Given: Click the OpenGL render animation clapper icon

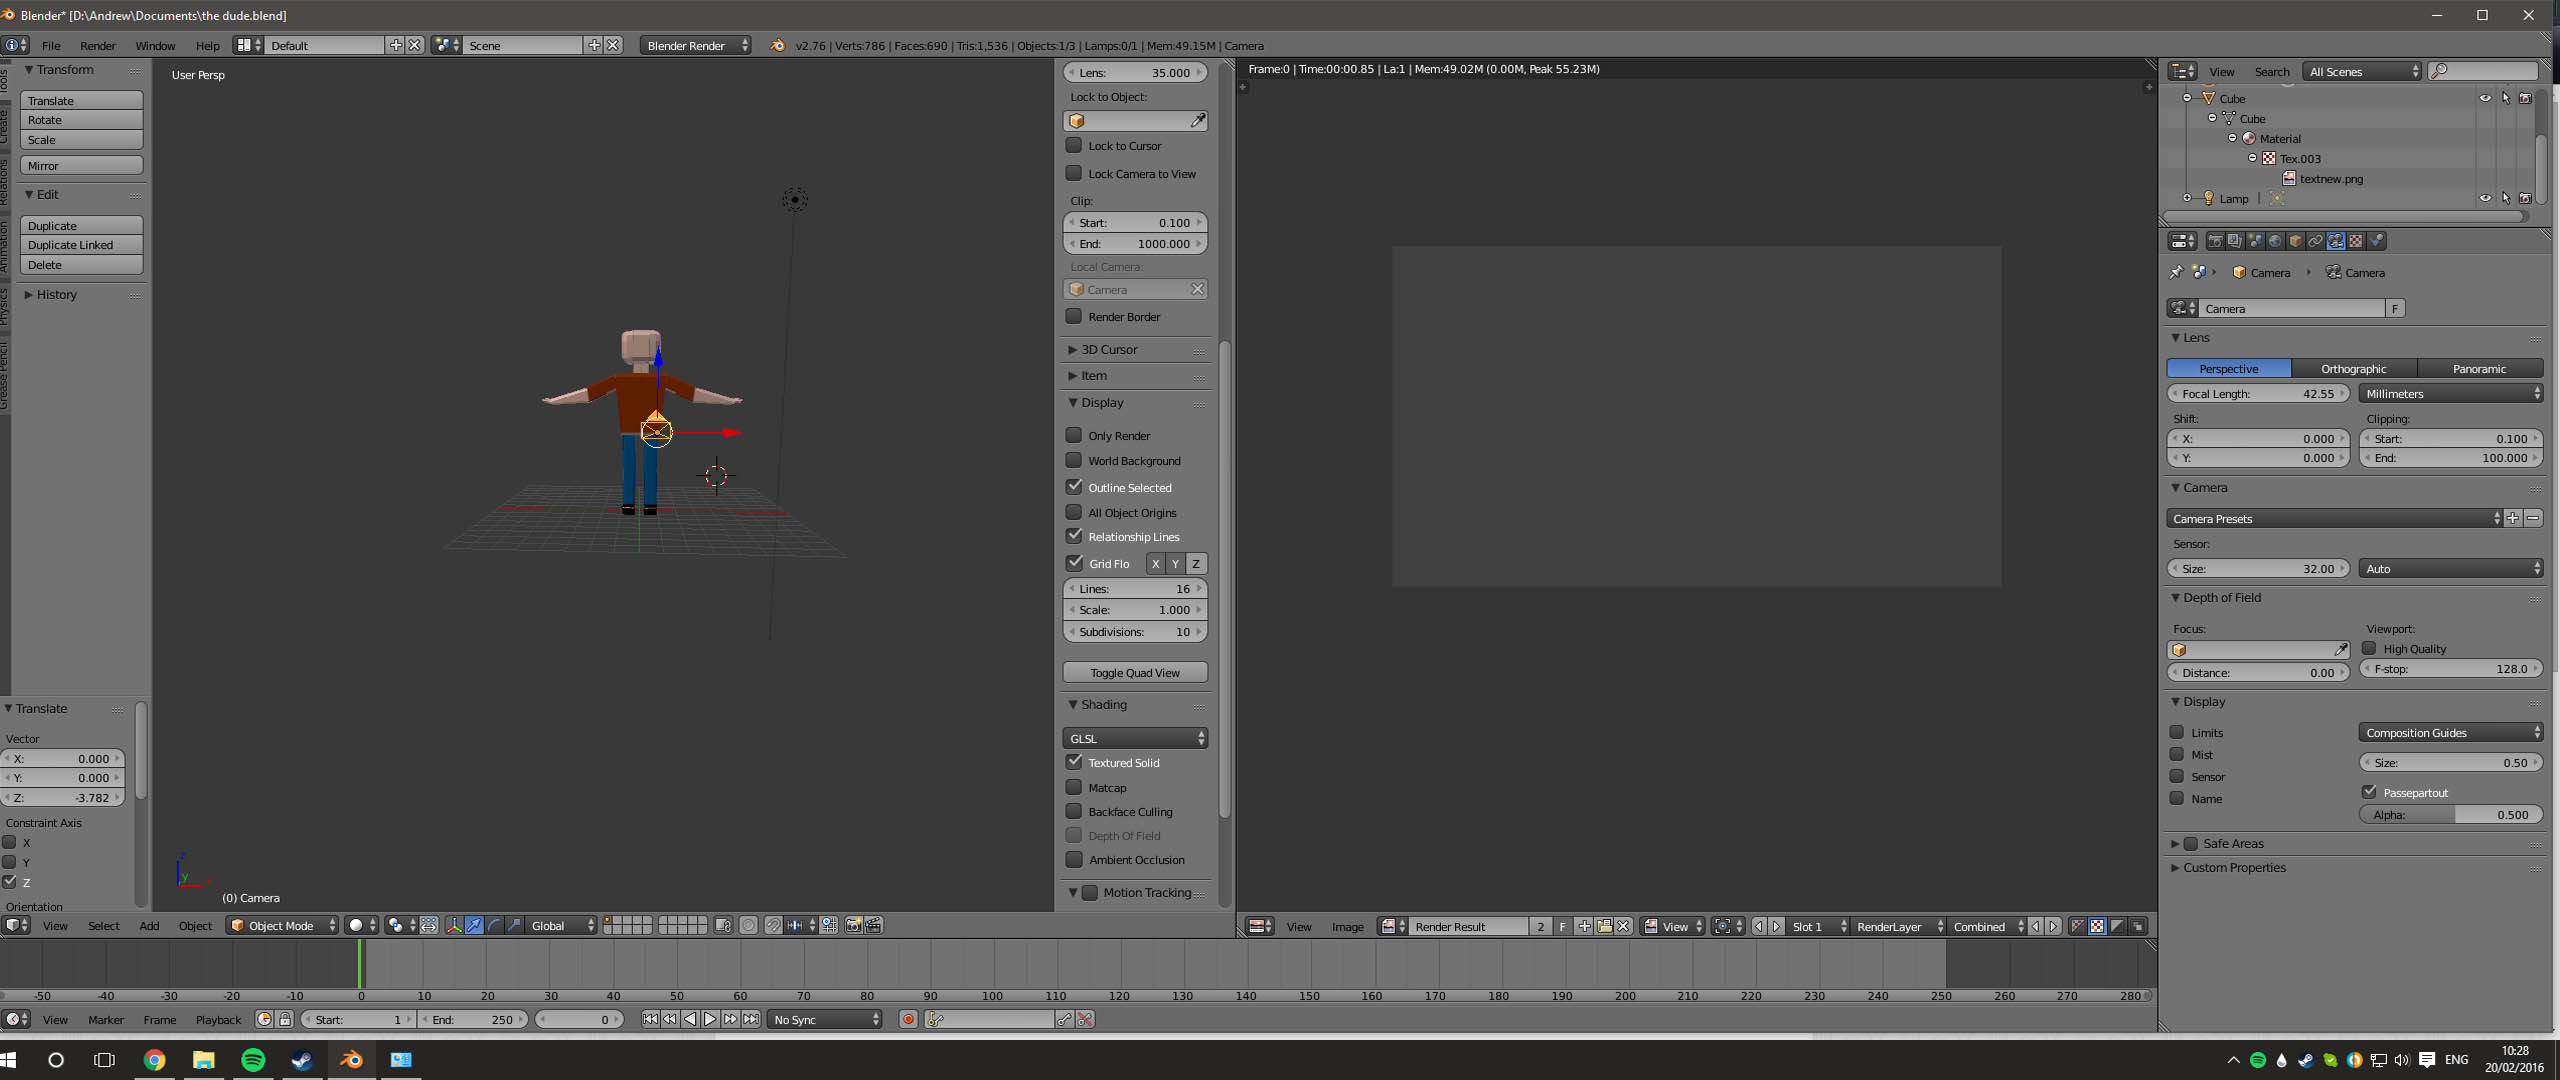Looking at the screenshot, I should click(x=874, y=925).
